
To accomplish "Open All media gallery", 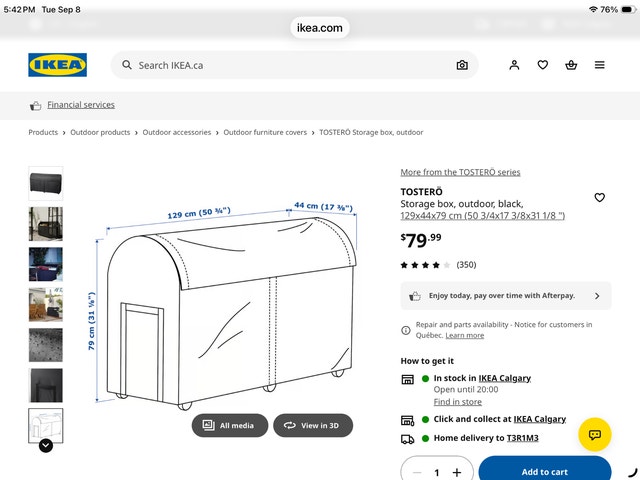I will (230, 425).
